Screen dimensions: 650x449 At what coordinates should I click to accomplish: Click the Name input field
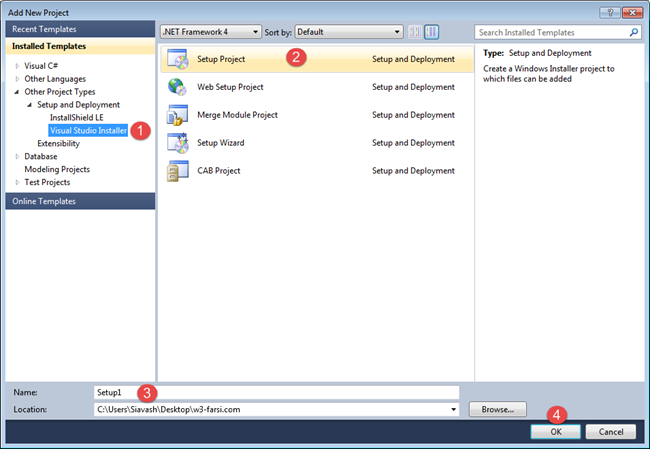[x=276, y=392]
